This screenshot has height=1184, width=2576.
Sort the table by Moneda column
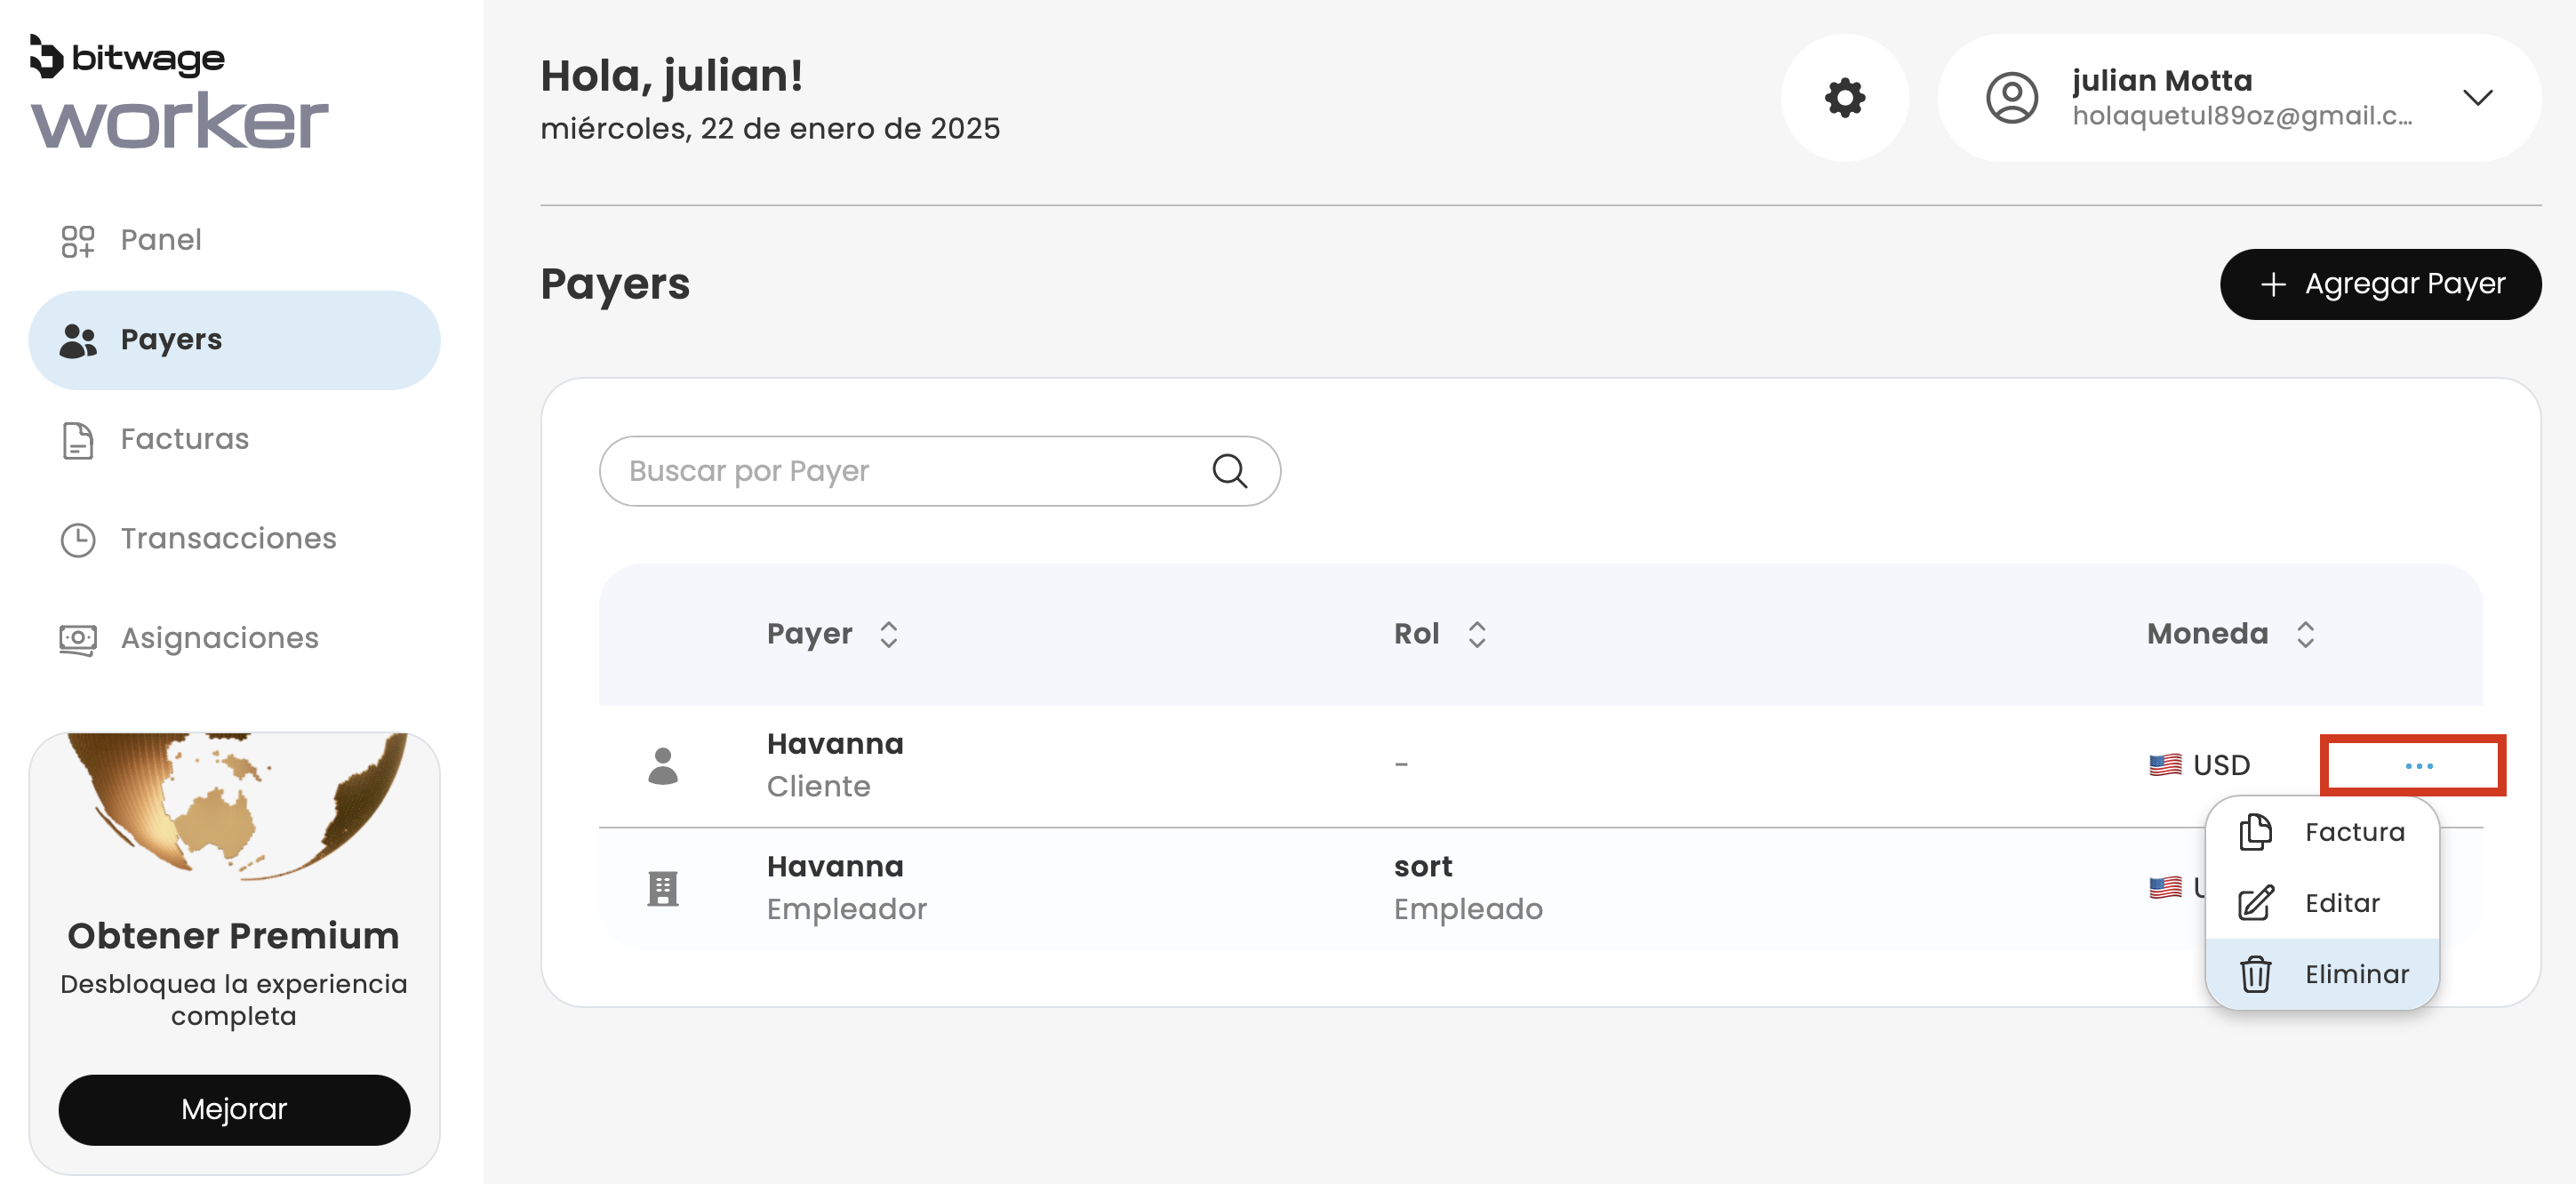[x=2305, y=634]
